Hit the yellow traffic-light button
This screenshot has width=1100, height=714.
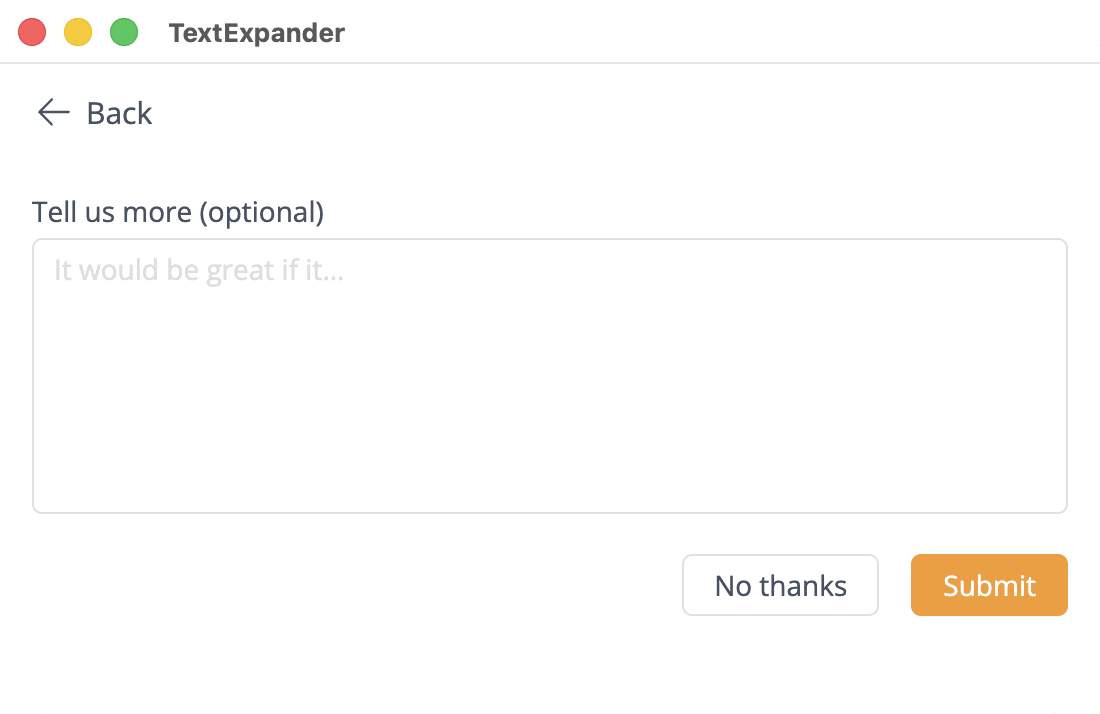pos(78,33)
